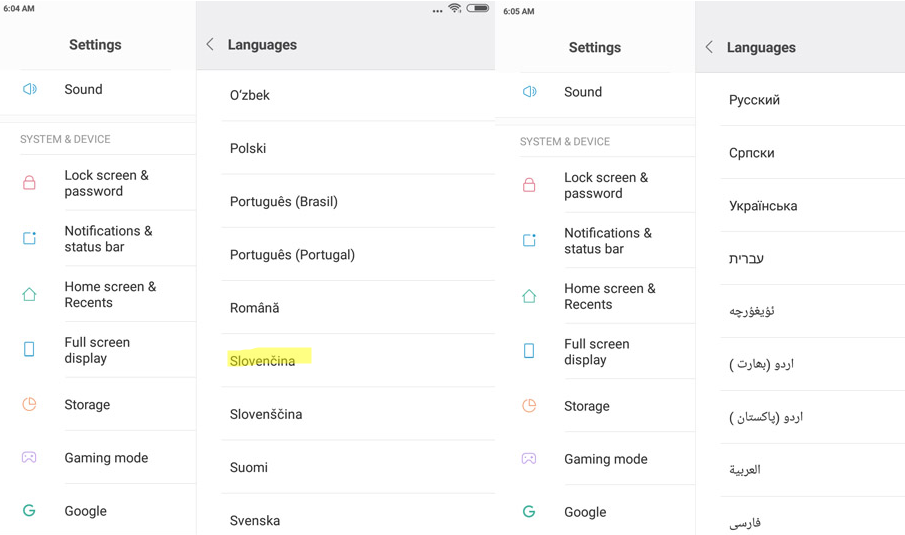Click the three-dot status bar indicator

click(437, 11)
